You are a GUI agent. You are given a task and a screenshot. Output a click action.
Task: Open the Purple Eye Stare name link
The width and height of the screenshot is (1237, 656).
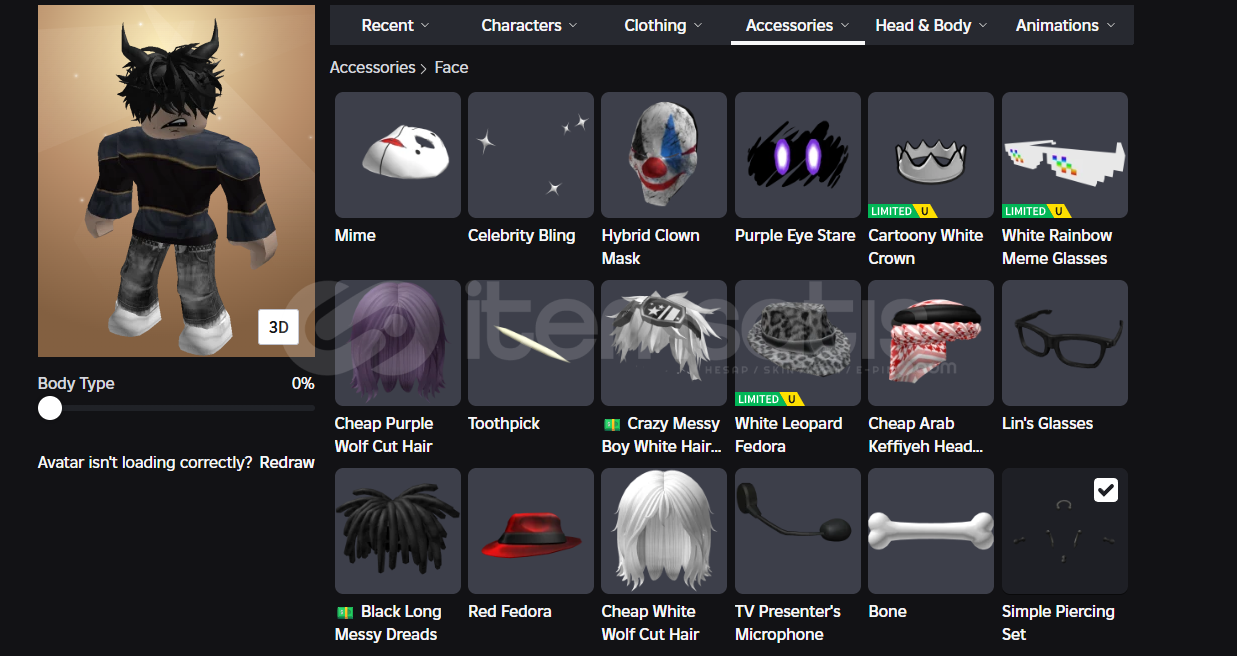795,236
